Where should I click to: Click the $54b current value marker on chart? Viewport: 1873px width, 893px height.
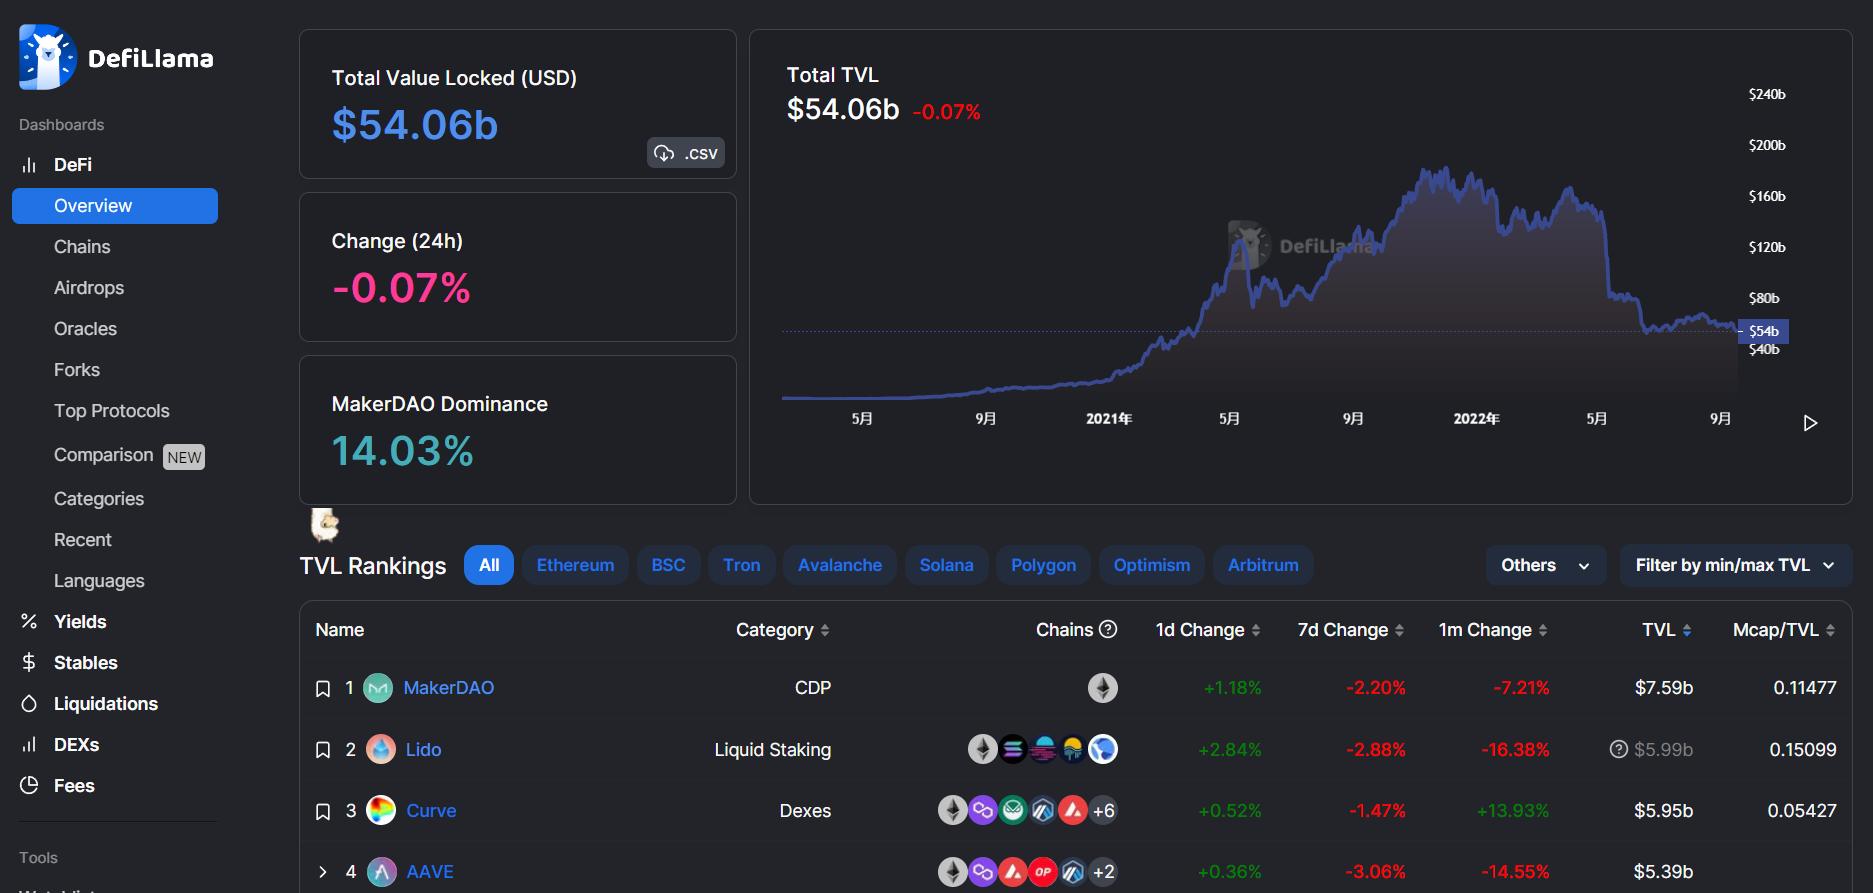point(1764,331)
